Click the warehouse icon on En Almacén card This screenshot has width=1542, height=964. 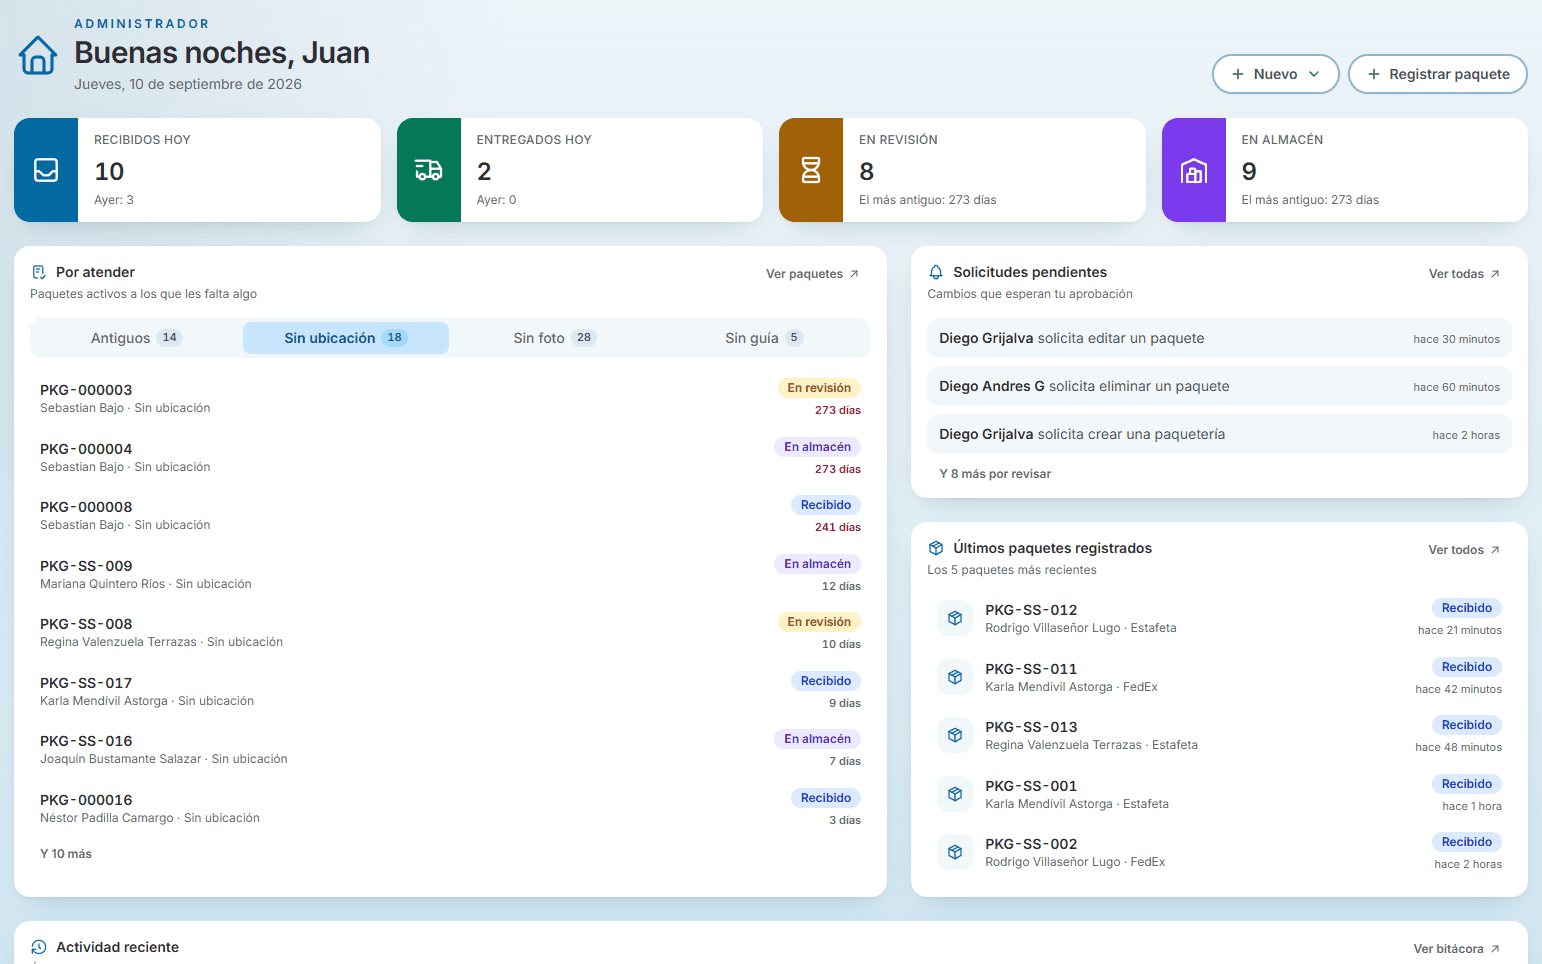point(1194,170)
